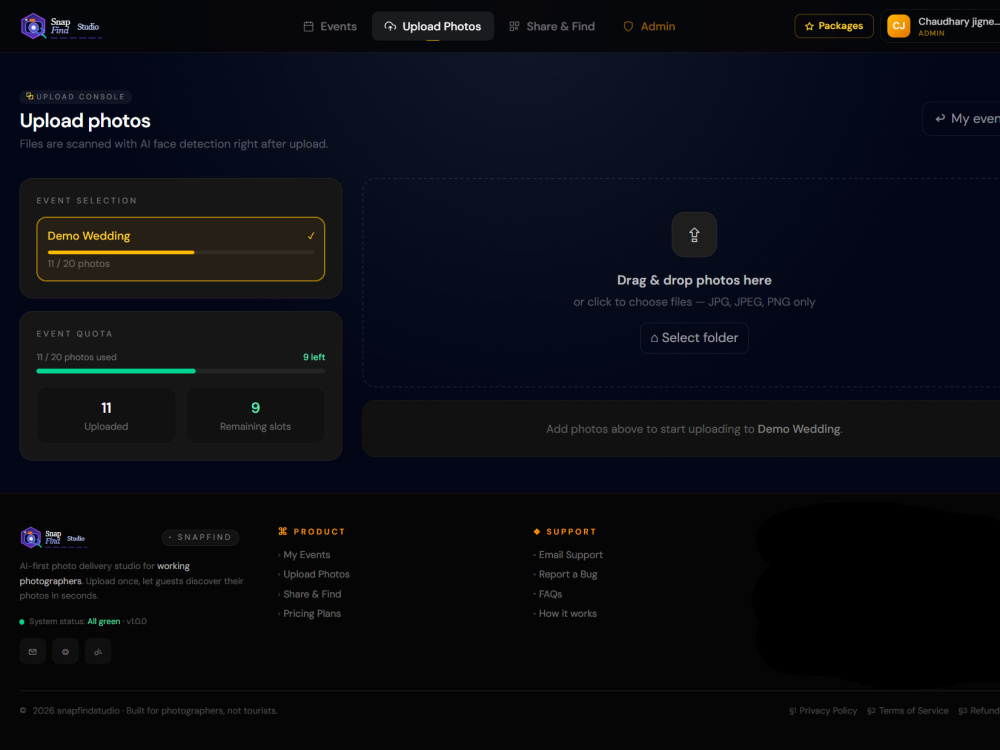Screen dimensions: 1000x750
Task: Click the 'All green' status text
Action: click(103, 621)
